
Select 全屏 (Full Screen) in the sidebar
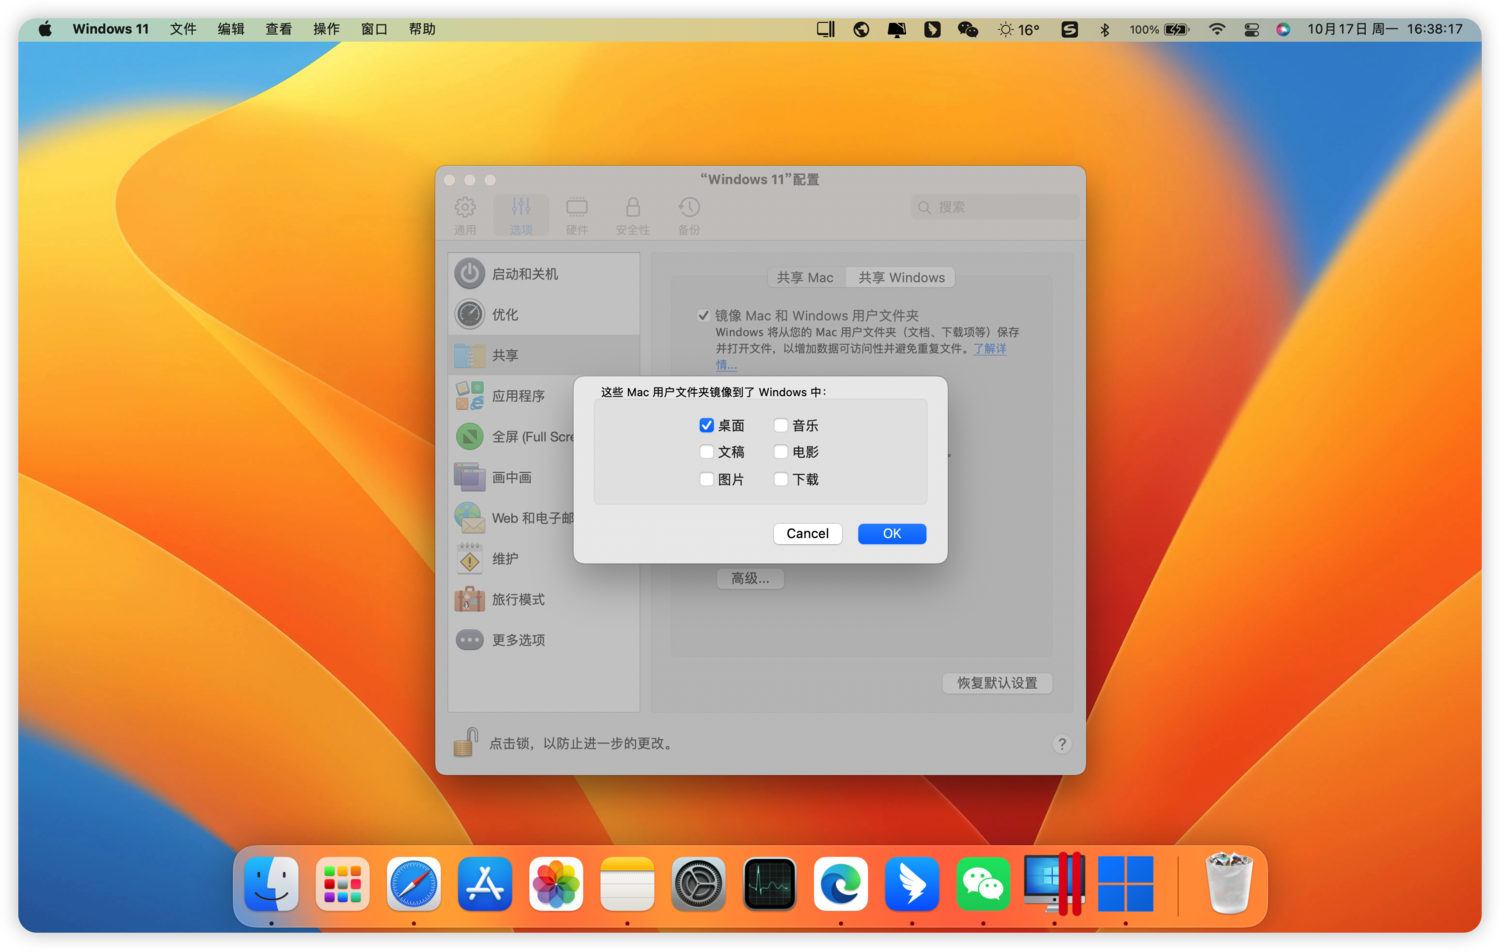[x=511, y=437]
